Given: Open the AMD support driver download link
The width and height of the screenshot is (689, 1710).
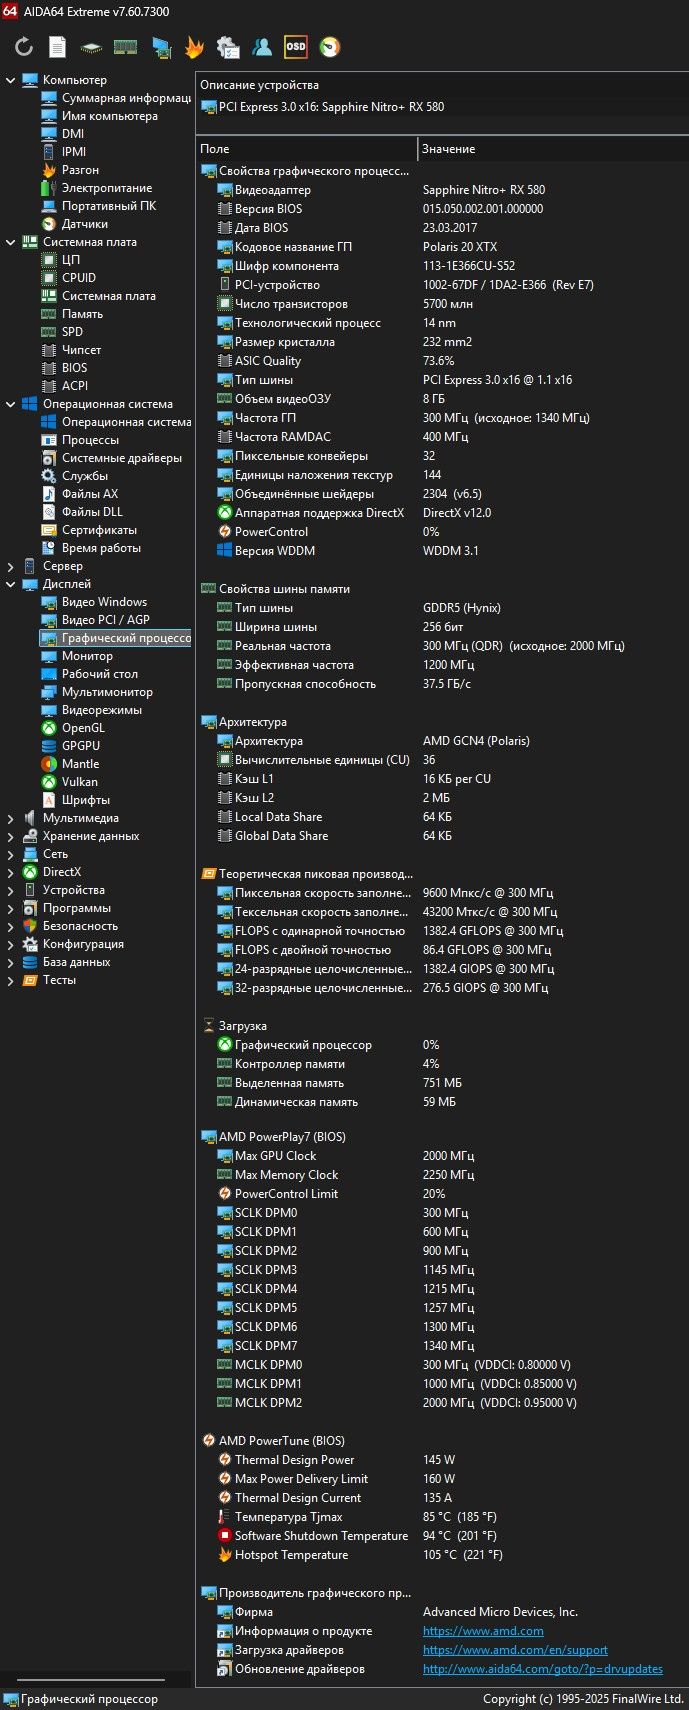Looking at the screenshot, I should 515,1650.
